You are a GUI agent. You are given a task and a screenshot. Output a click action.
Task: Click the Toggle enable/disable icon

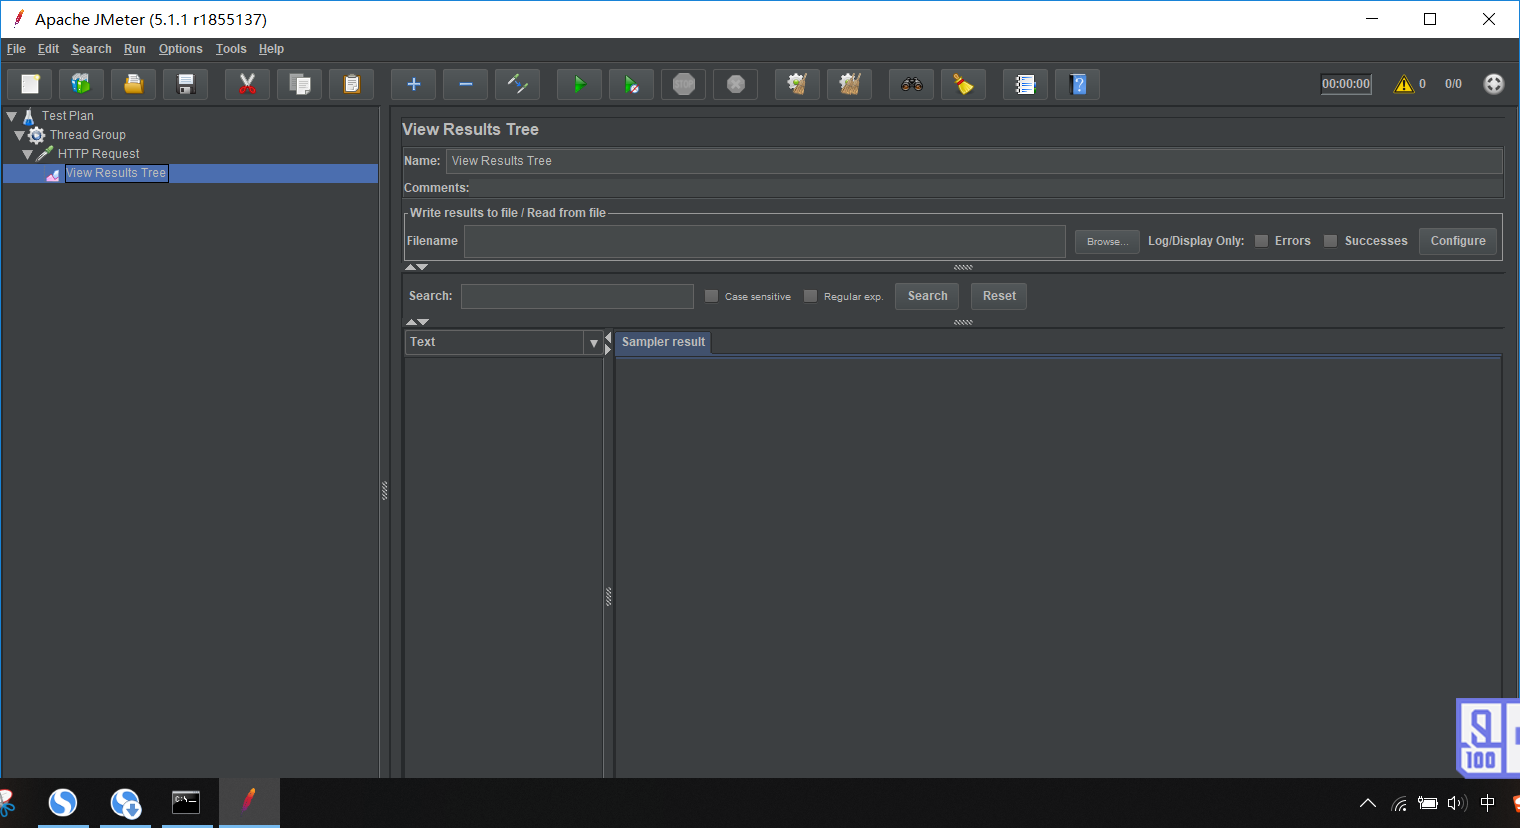517,85
